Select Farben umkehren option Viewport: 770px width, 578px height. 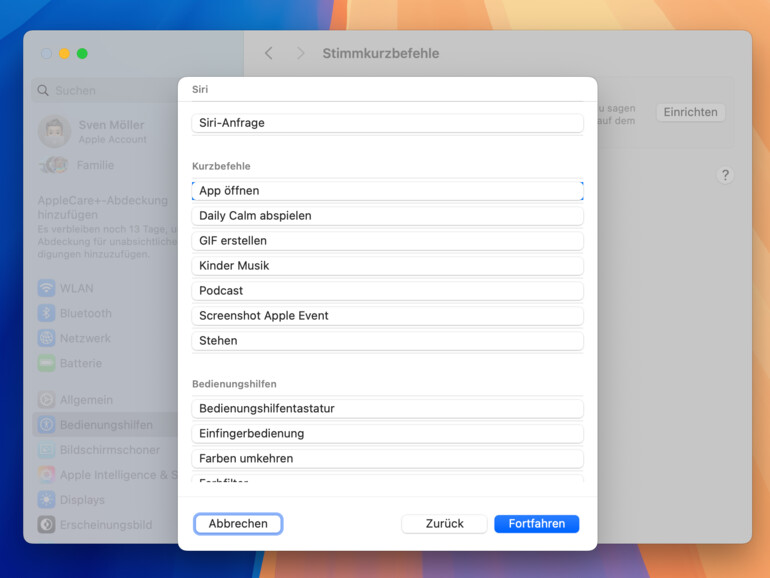click(387, 459)
